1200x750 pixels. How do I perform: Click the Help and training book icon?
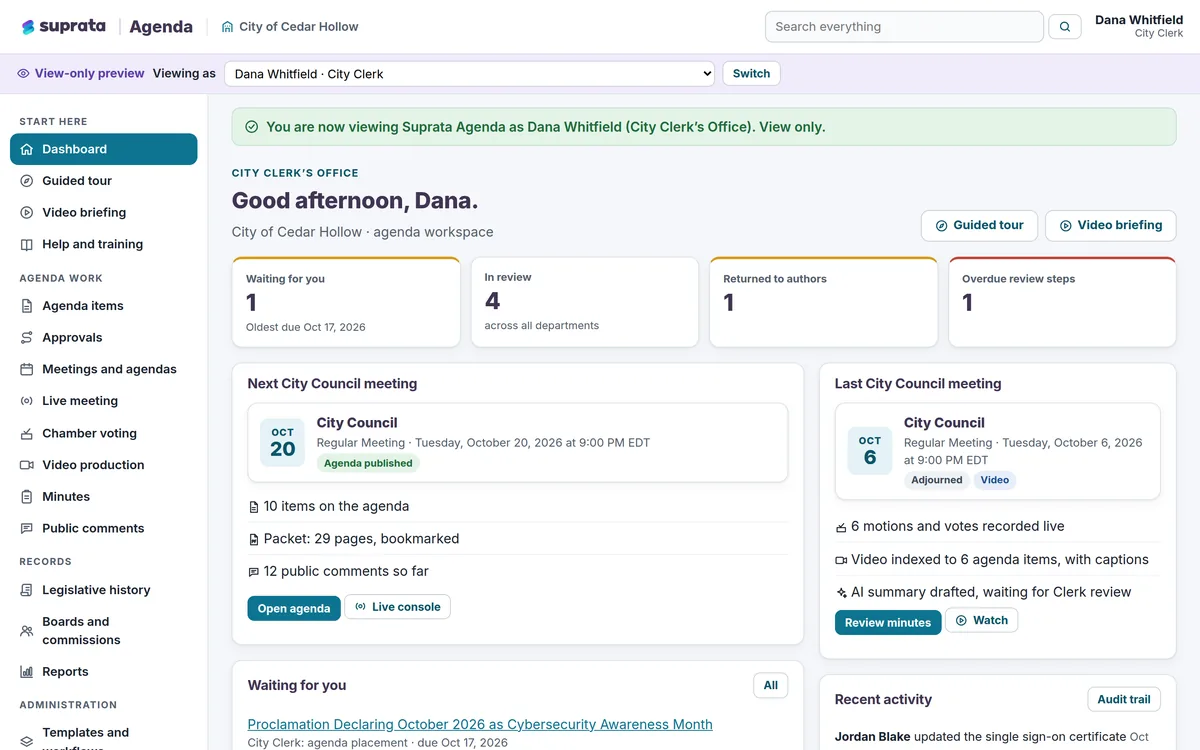click(27, 245)
